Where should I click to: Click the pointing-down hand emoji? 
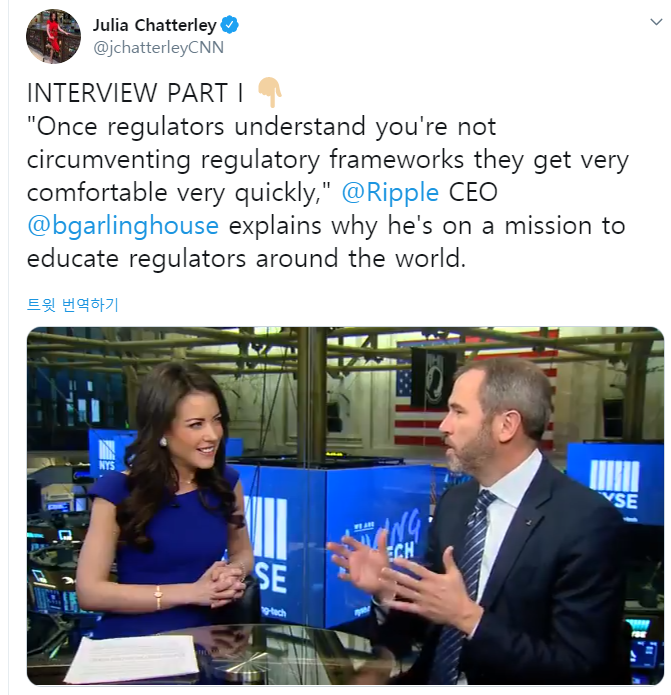click(270, 92)
